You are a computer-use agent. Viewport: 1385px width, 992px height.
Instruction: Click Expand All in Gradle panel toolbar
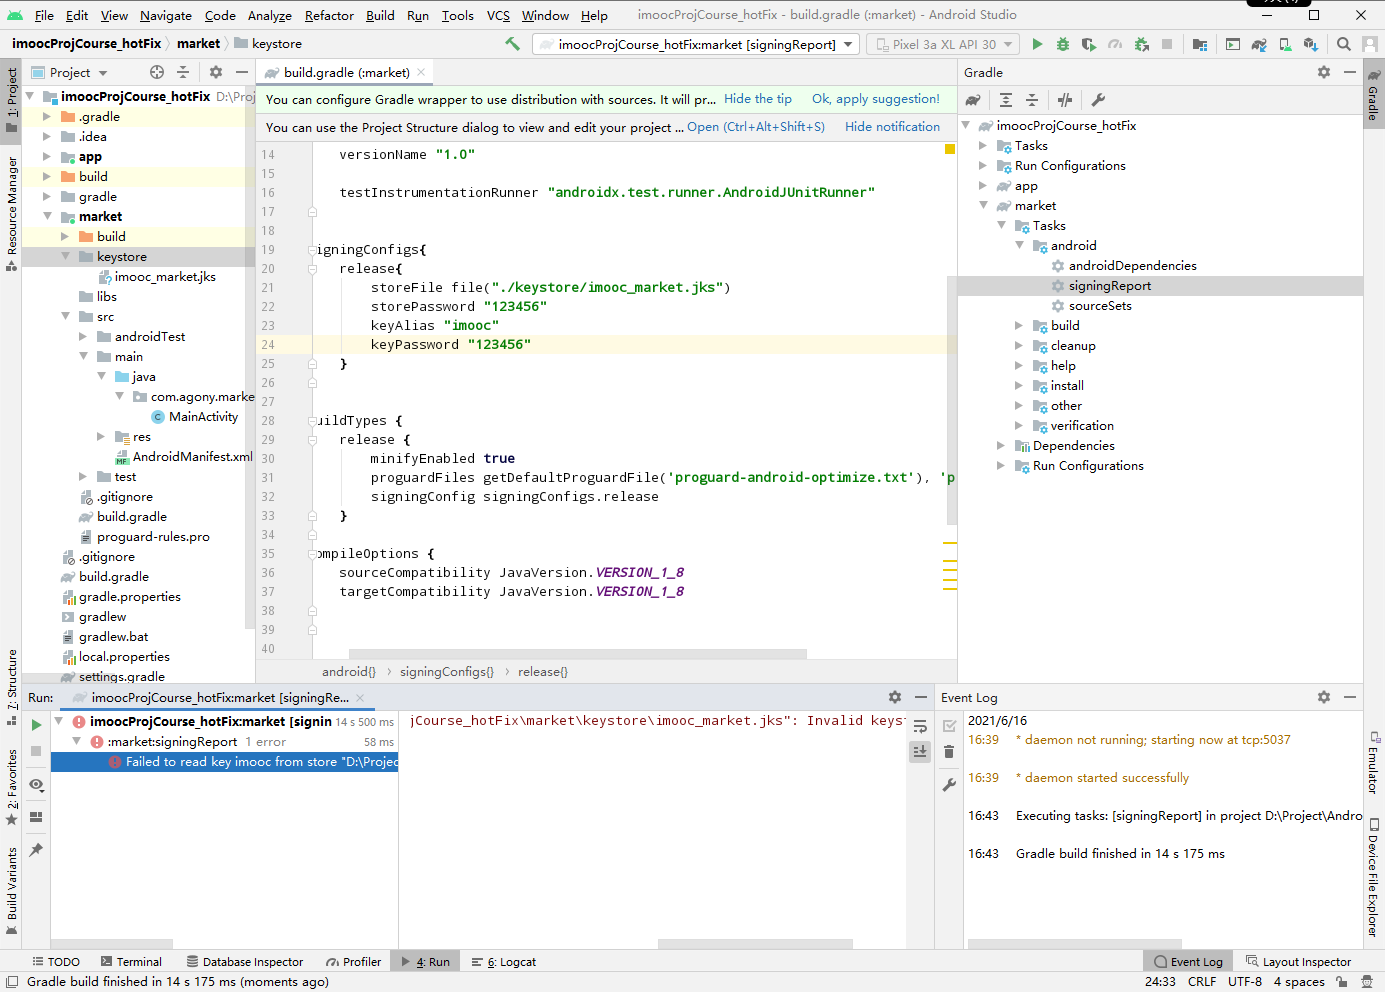tap(1006, 100)
